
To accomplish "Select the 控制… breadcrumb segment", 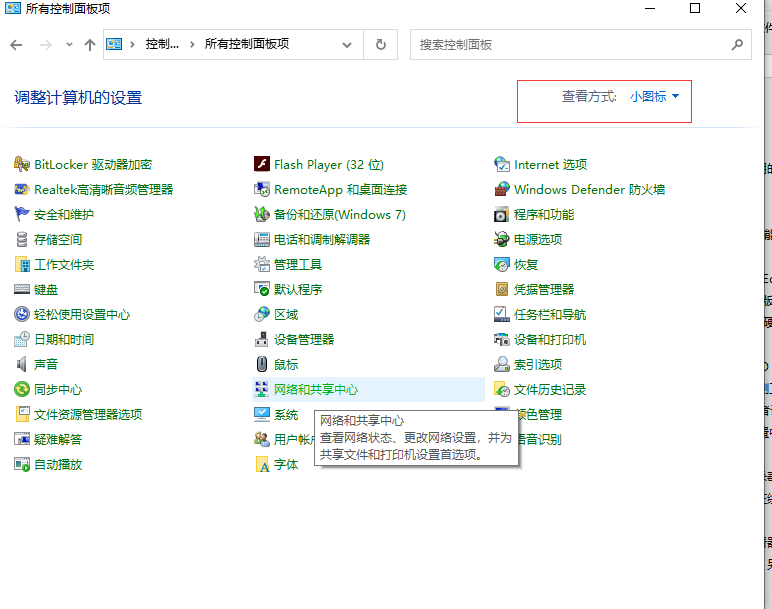I will [x=164, y=45].
